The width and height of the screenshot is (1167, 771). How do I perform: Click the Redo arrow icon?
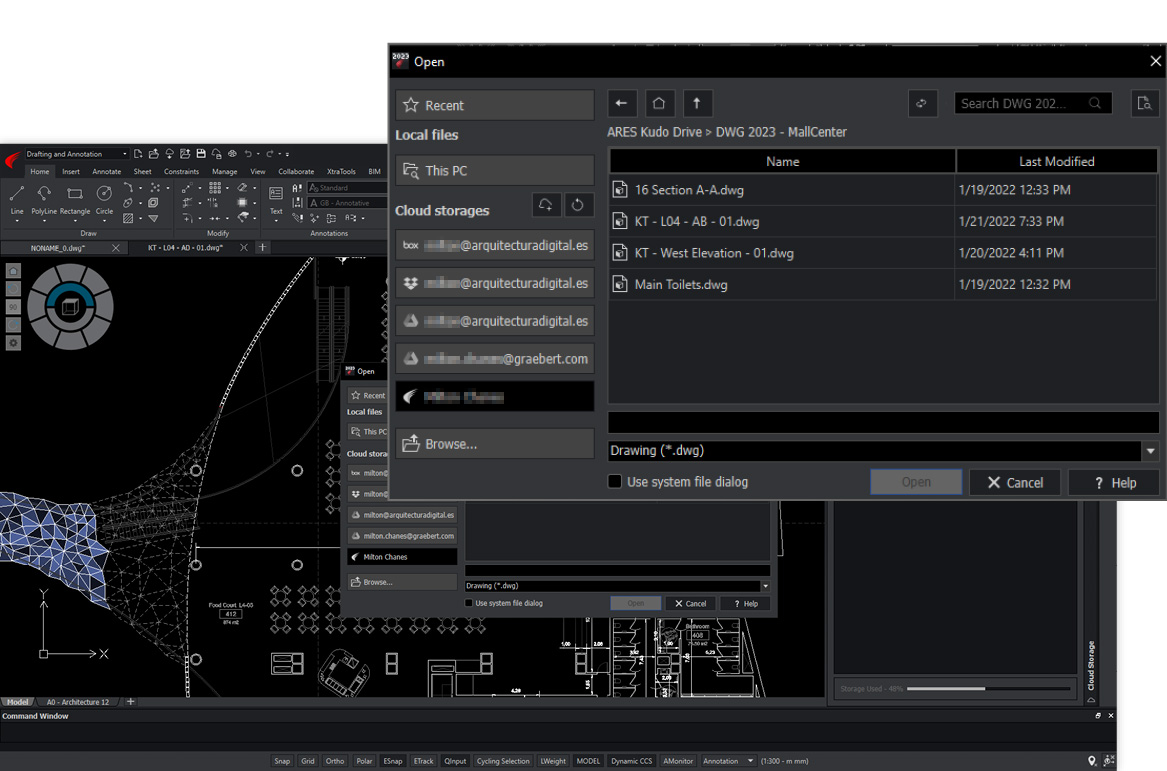[269, 154]
